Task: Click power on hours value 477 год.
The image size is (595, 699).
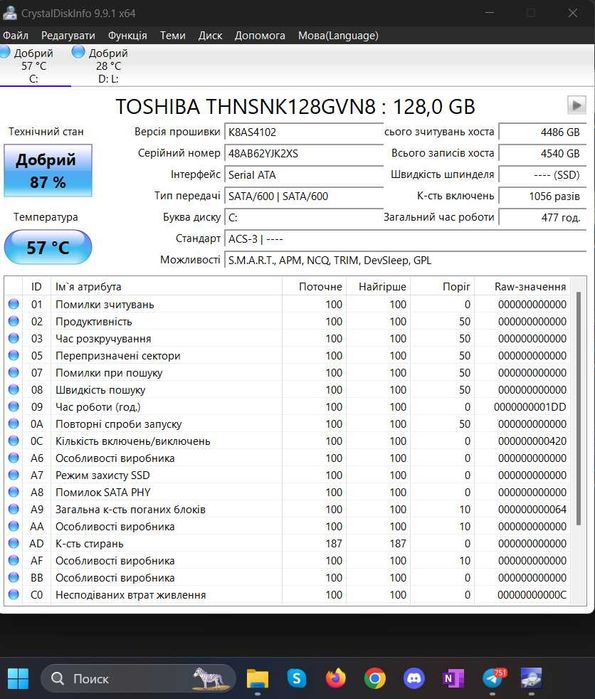Action: pyautogui.click(x=542, y=218)
